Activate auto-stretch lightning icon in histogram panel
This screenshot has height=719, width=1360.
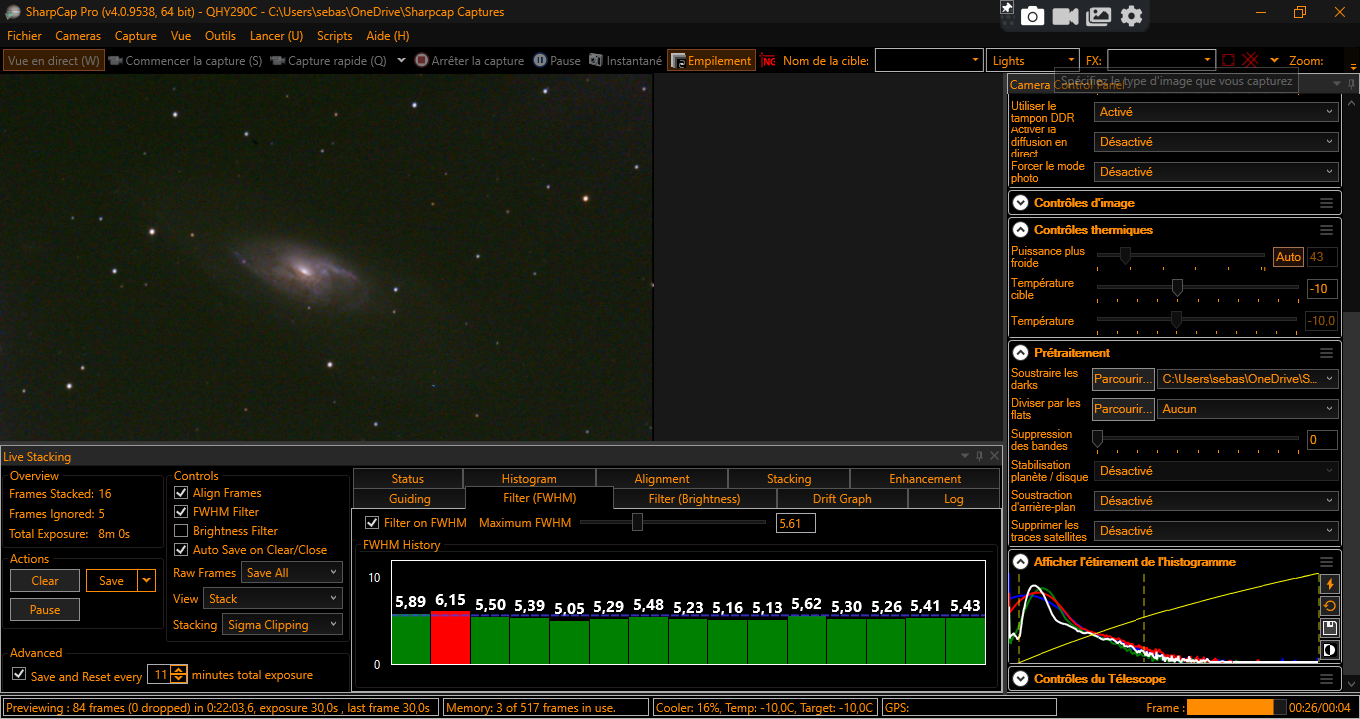click(1330, 584)
